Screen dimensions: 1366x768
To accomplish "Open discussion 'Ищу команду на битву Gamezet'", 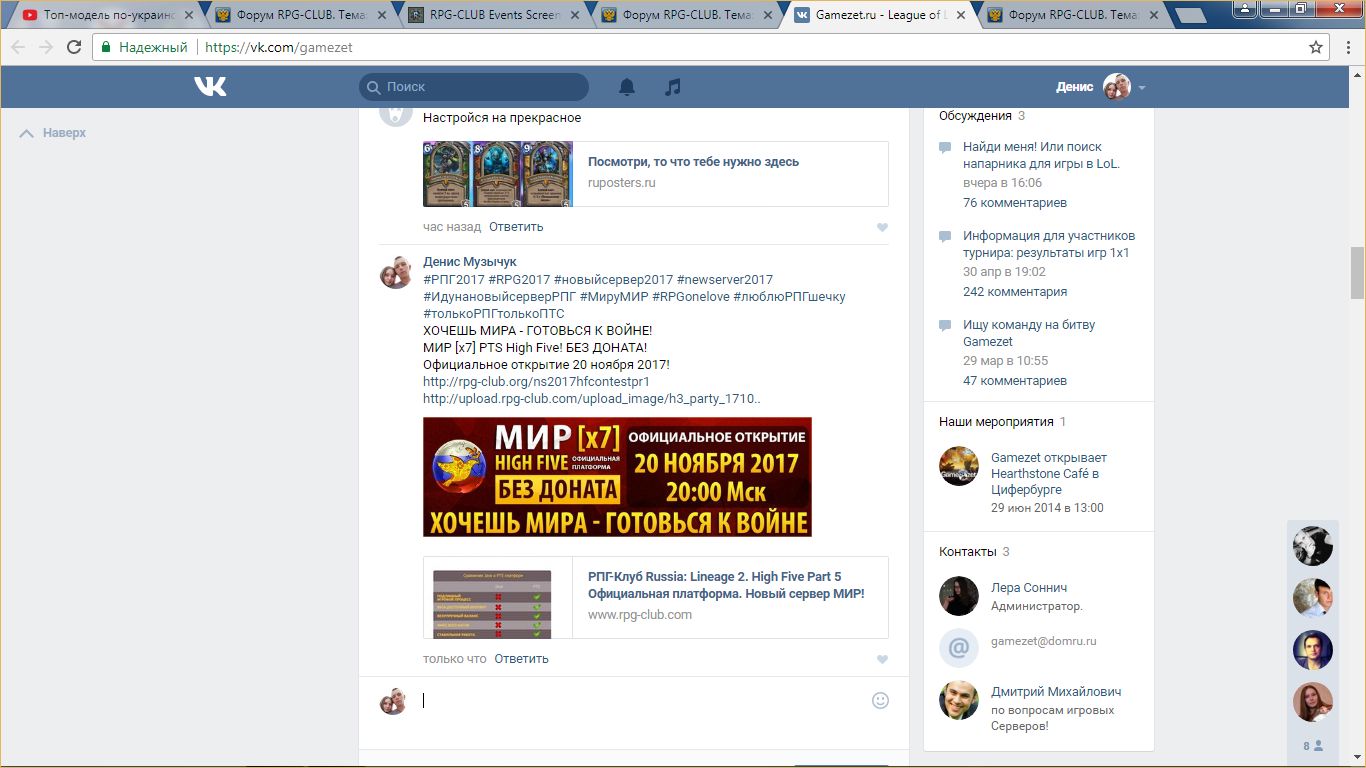I will click(1029, 333).
